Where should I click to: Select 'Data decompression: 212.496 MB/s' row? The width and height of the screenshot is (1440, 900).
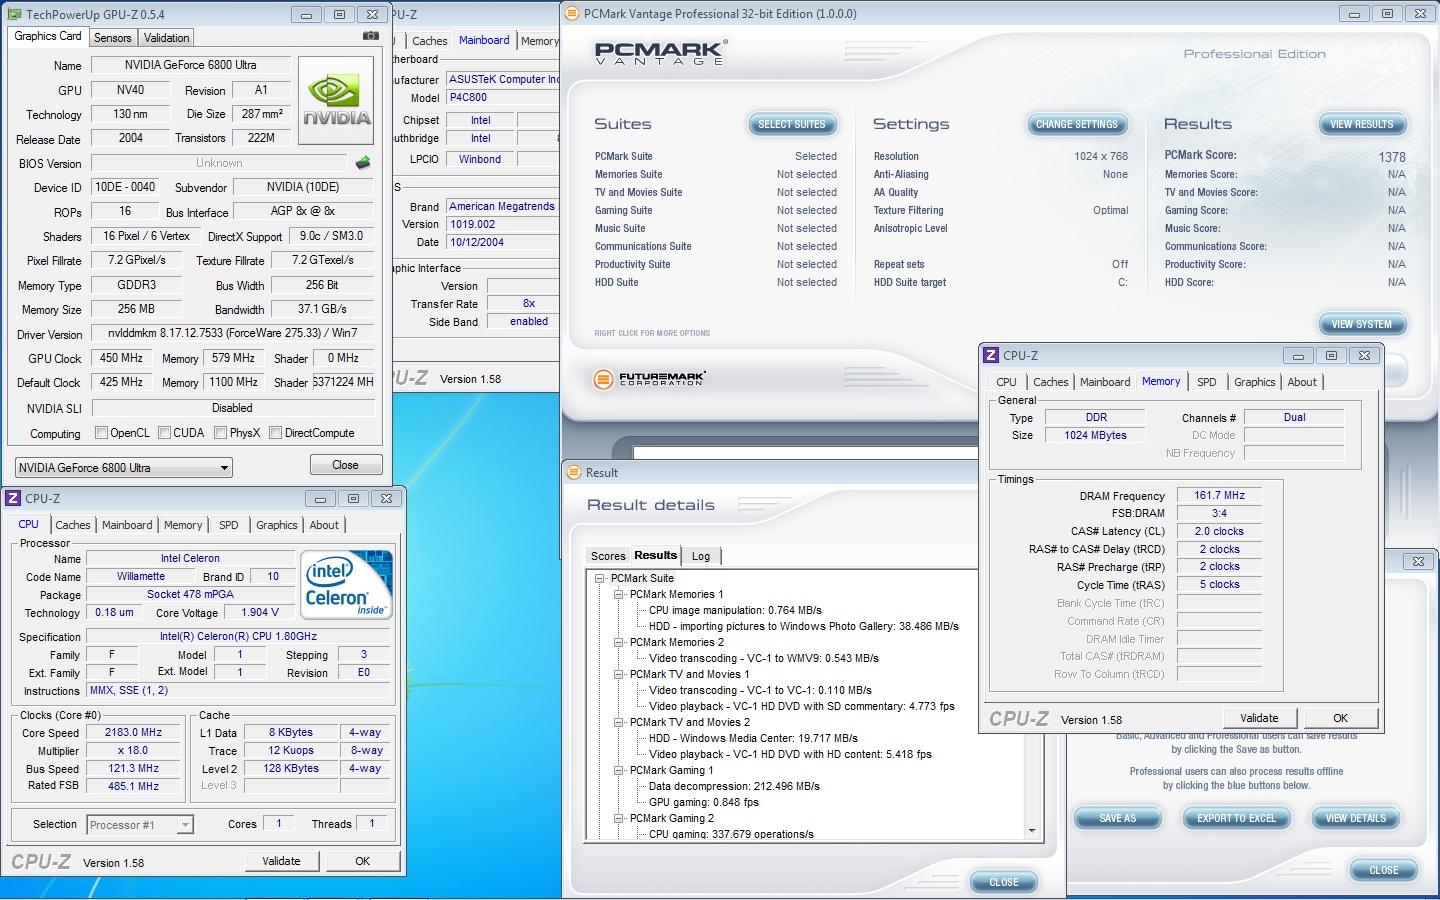pyautogui.click(x=734, y=786)
